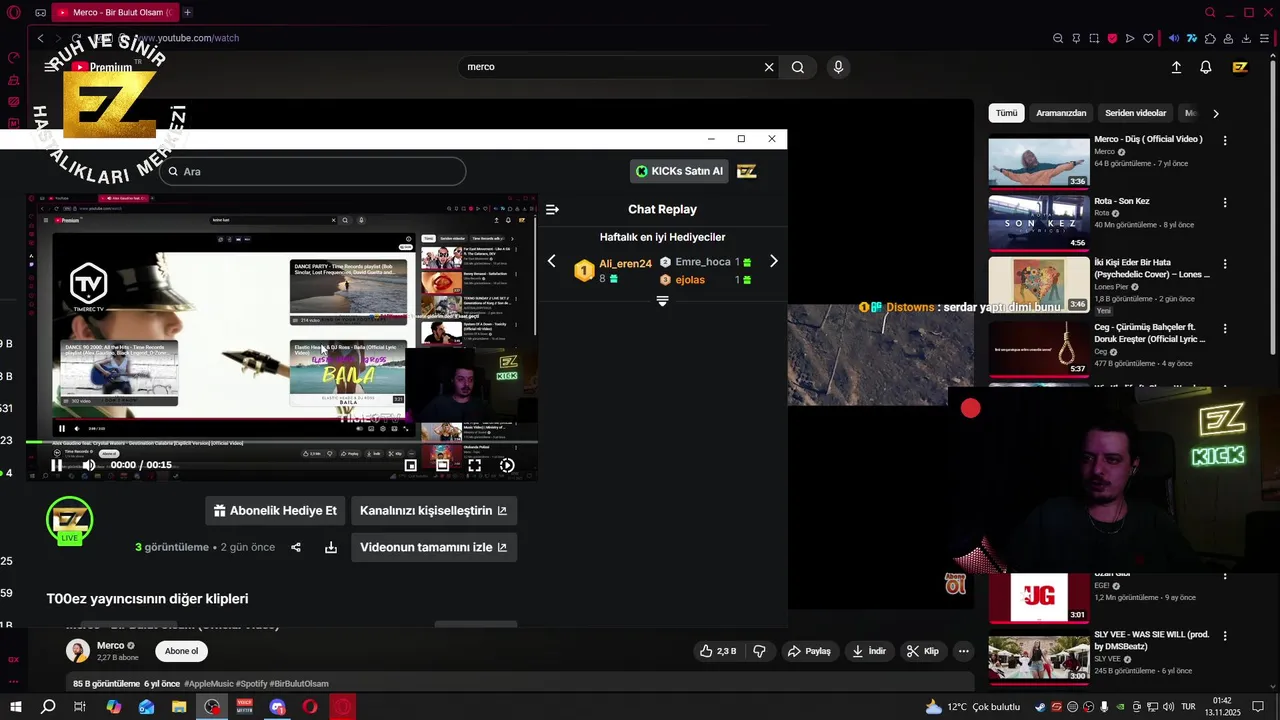Open options for İki Kişi Eder Bir Hata
The width and height of the screenshot is (1280, 720).
click(1225, 265)
